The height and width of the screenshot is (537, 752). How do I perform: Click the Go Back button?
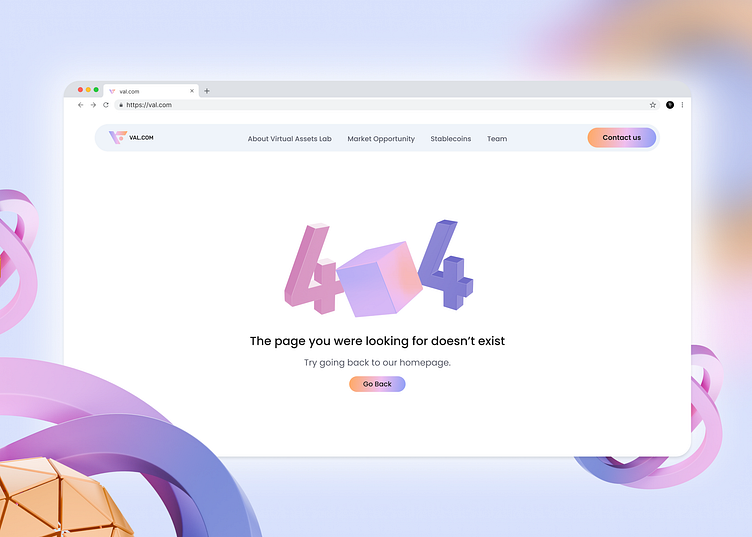click(377, 384)
